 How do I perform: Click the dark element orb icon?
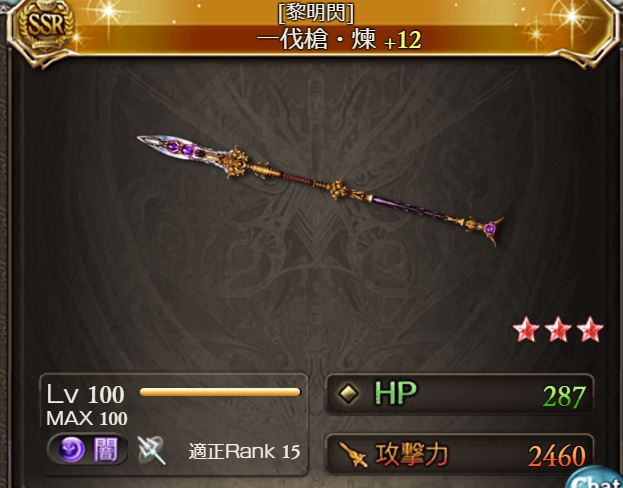point(72,450)
